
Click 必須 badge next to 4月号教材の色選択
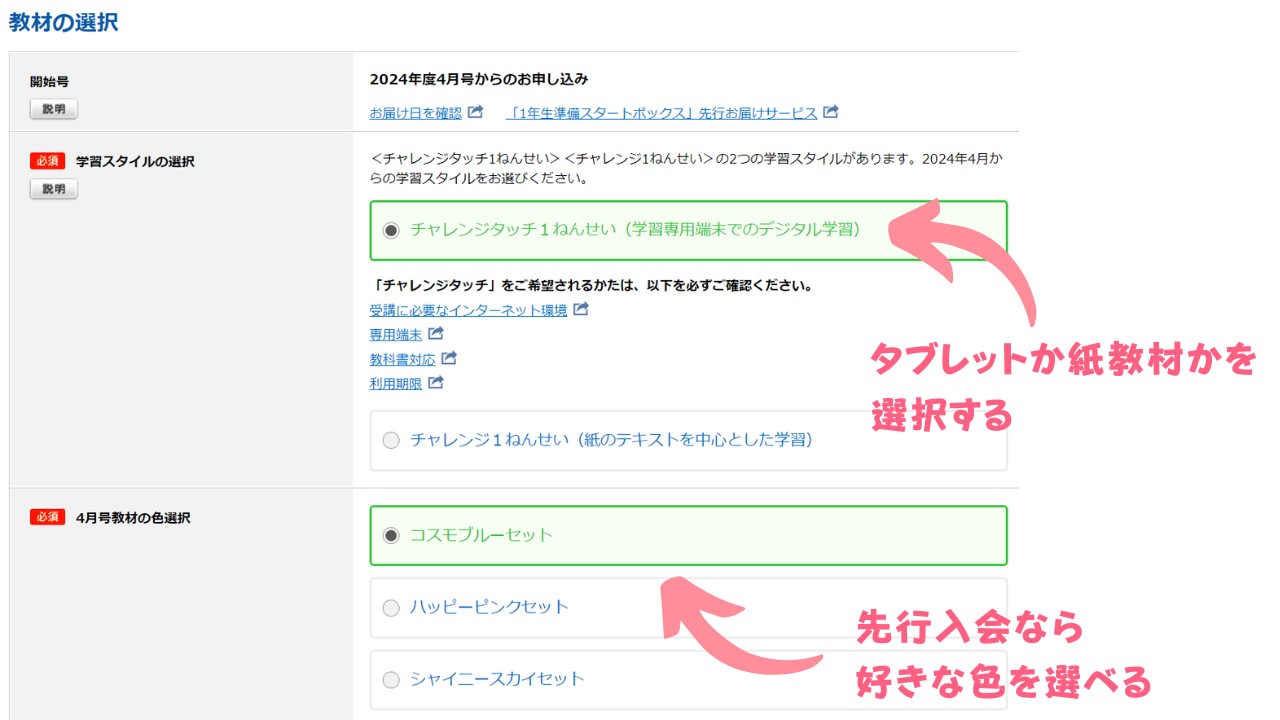48,517
